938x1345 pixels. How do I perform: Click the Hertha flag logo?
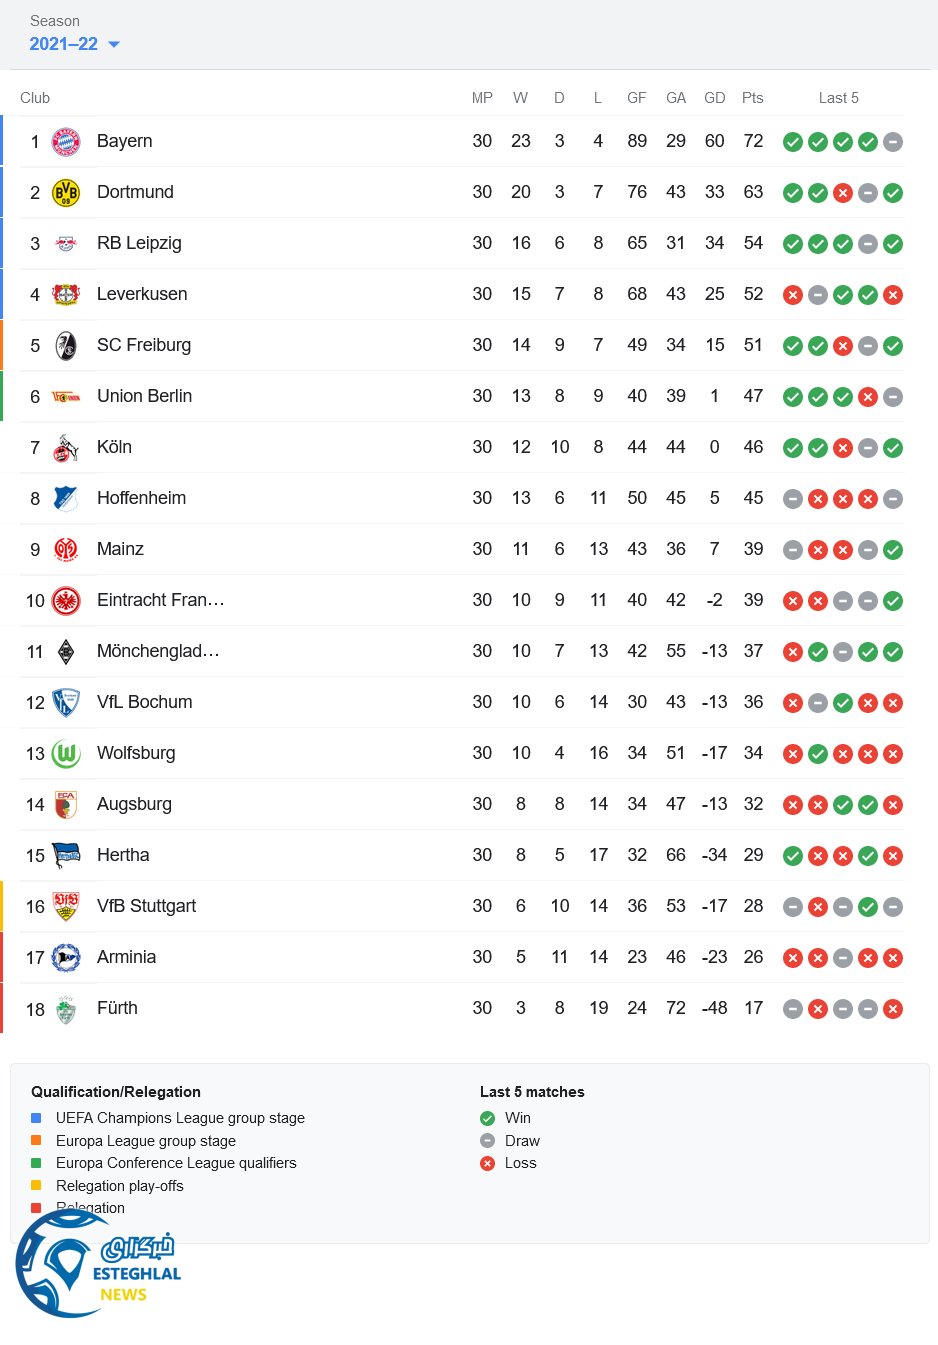point(66,856)
